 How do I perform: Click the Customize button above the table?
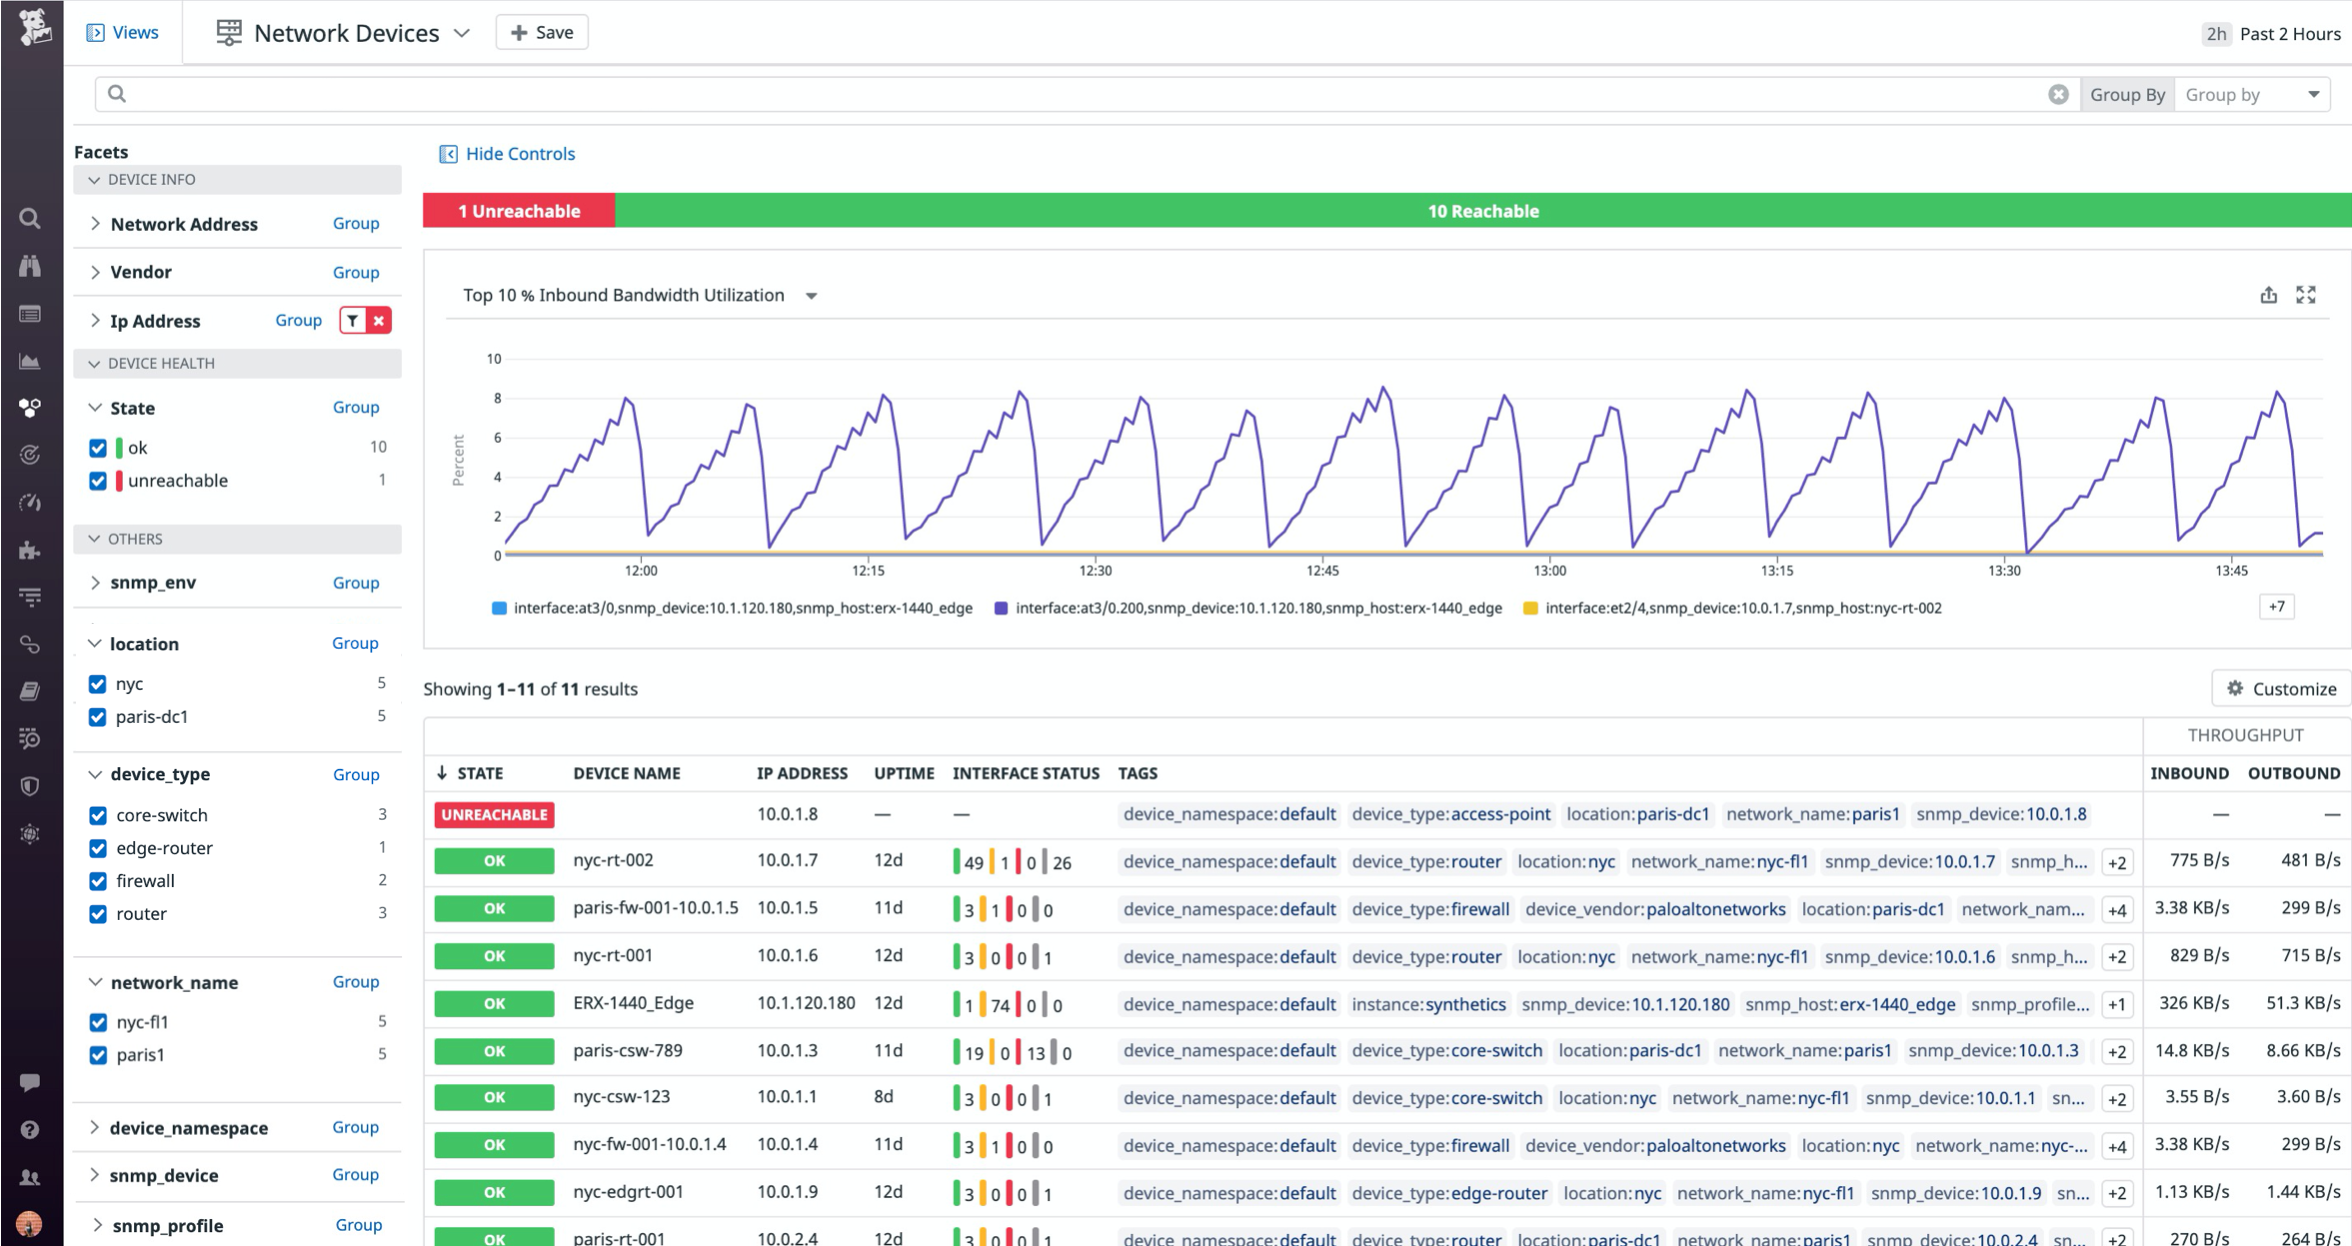tap(2281, 688)
